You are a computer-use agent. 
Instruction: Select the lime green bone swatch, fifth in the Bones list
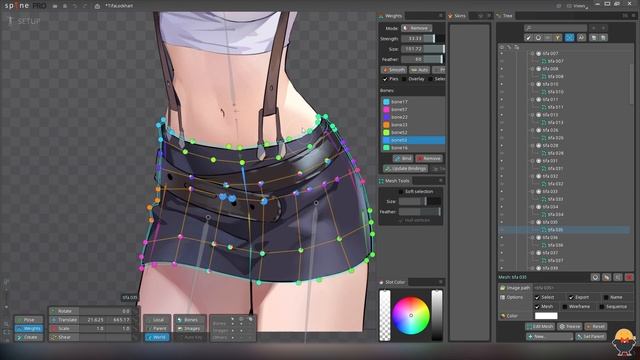386,133
